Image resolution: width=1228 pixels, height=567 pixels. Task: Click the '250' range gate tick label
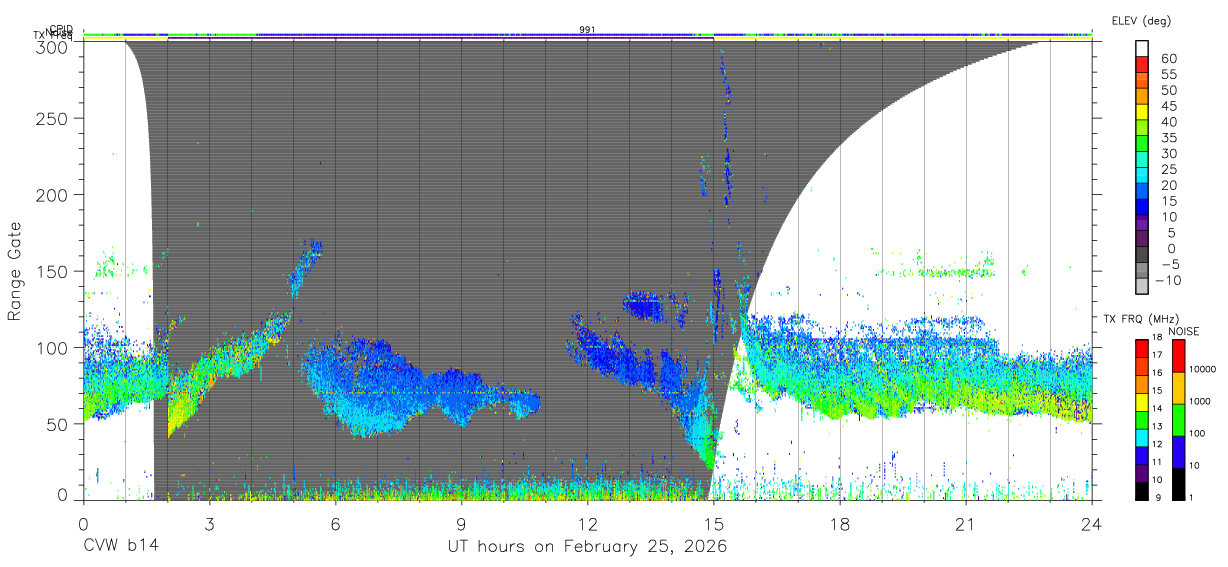[x=50, y=118]
